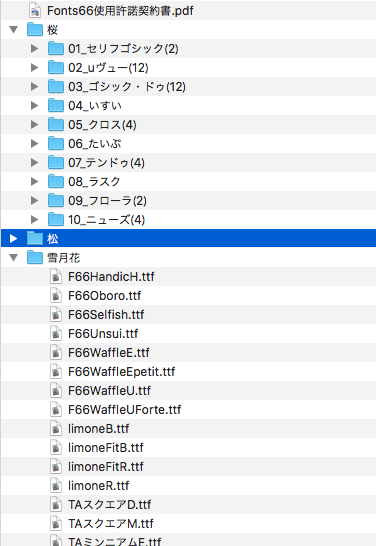This screenshot has width=376, height=546.
Task: Expand the selected 松 folder triangle
Action: [14, 239]
